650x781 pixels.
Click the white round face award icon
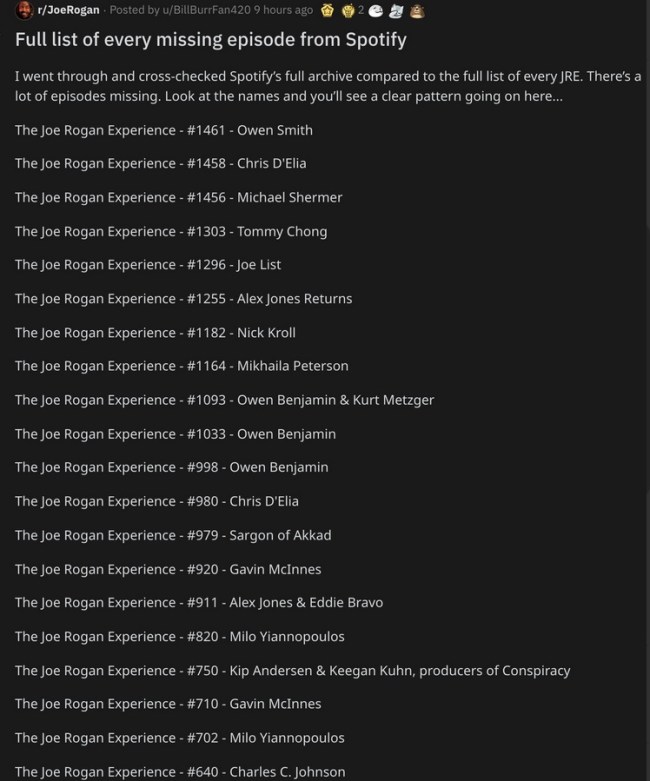(x=376, y=10)
